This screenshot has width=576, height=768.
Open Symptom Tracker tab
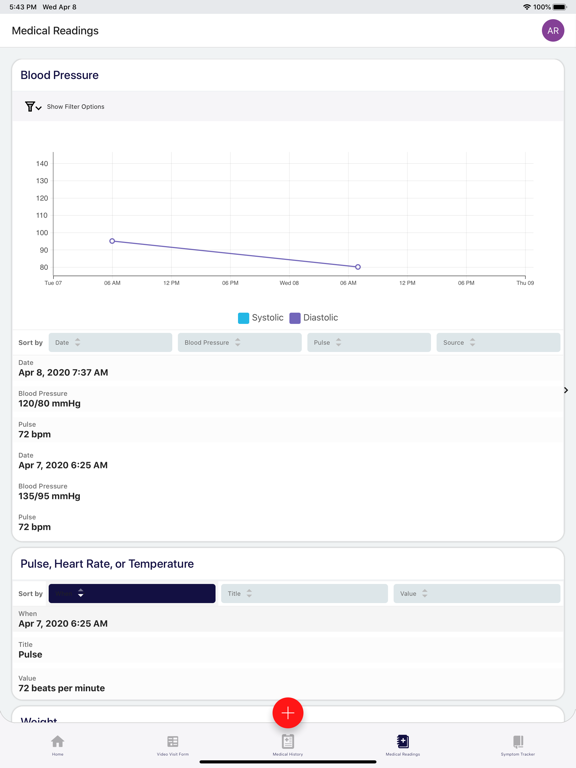pyautogui.click(x=518, y=745)
